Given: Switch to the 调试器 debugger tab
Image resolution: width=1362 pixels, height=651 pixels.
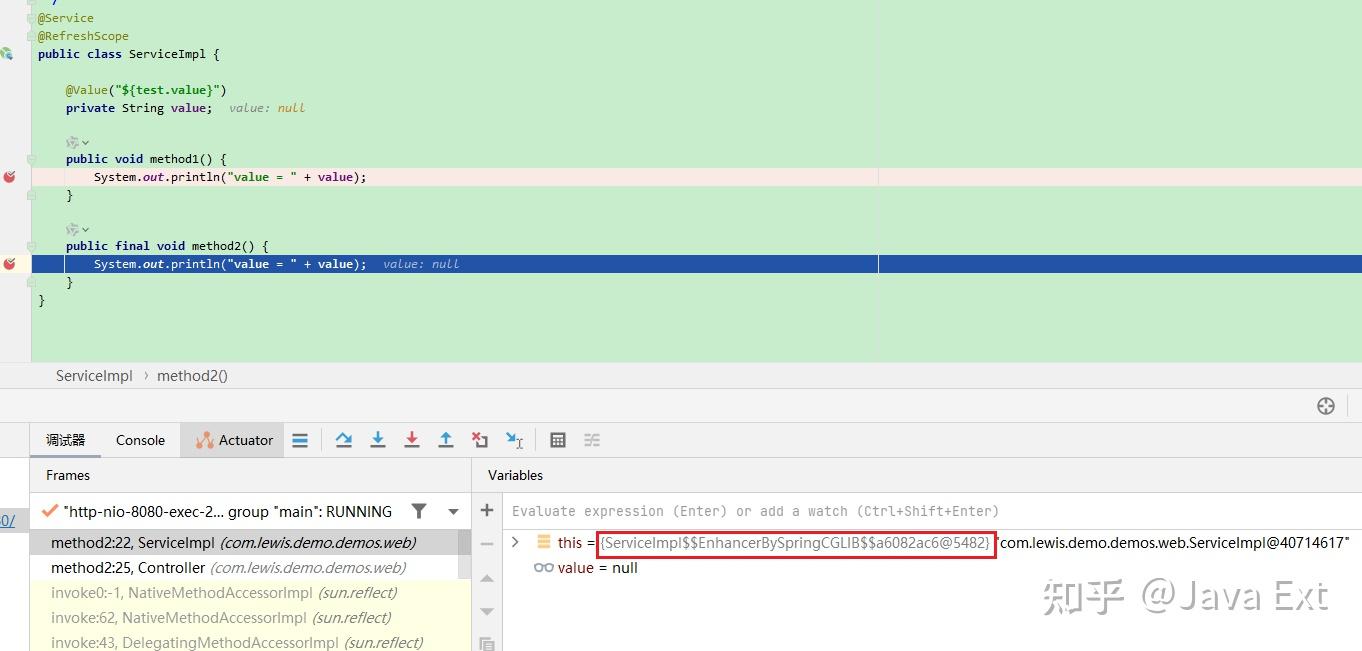Looking at the screenshot, I should pyautogui.click(x=66, y=440).
